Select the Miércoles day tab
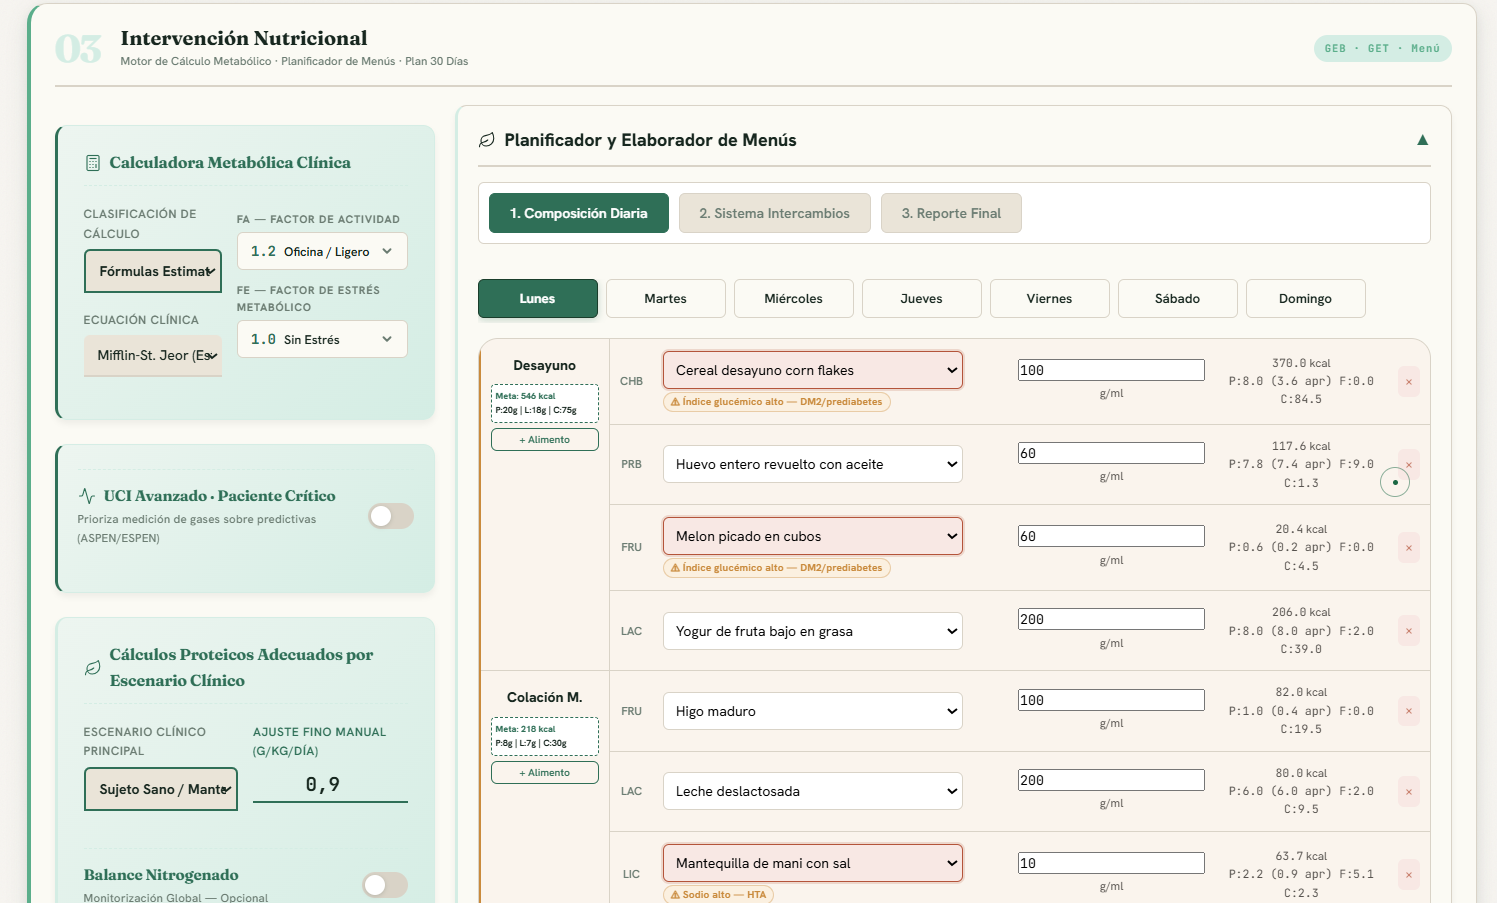Screen dimensions: 1497x903 [x=794, y=298]
